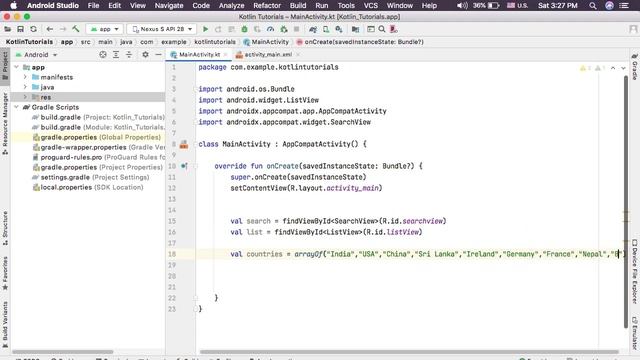Open the Gradle side panel tab

tap(635, 67)
